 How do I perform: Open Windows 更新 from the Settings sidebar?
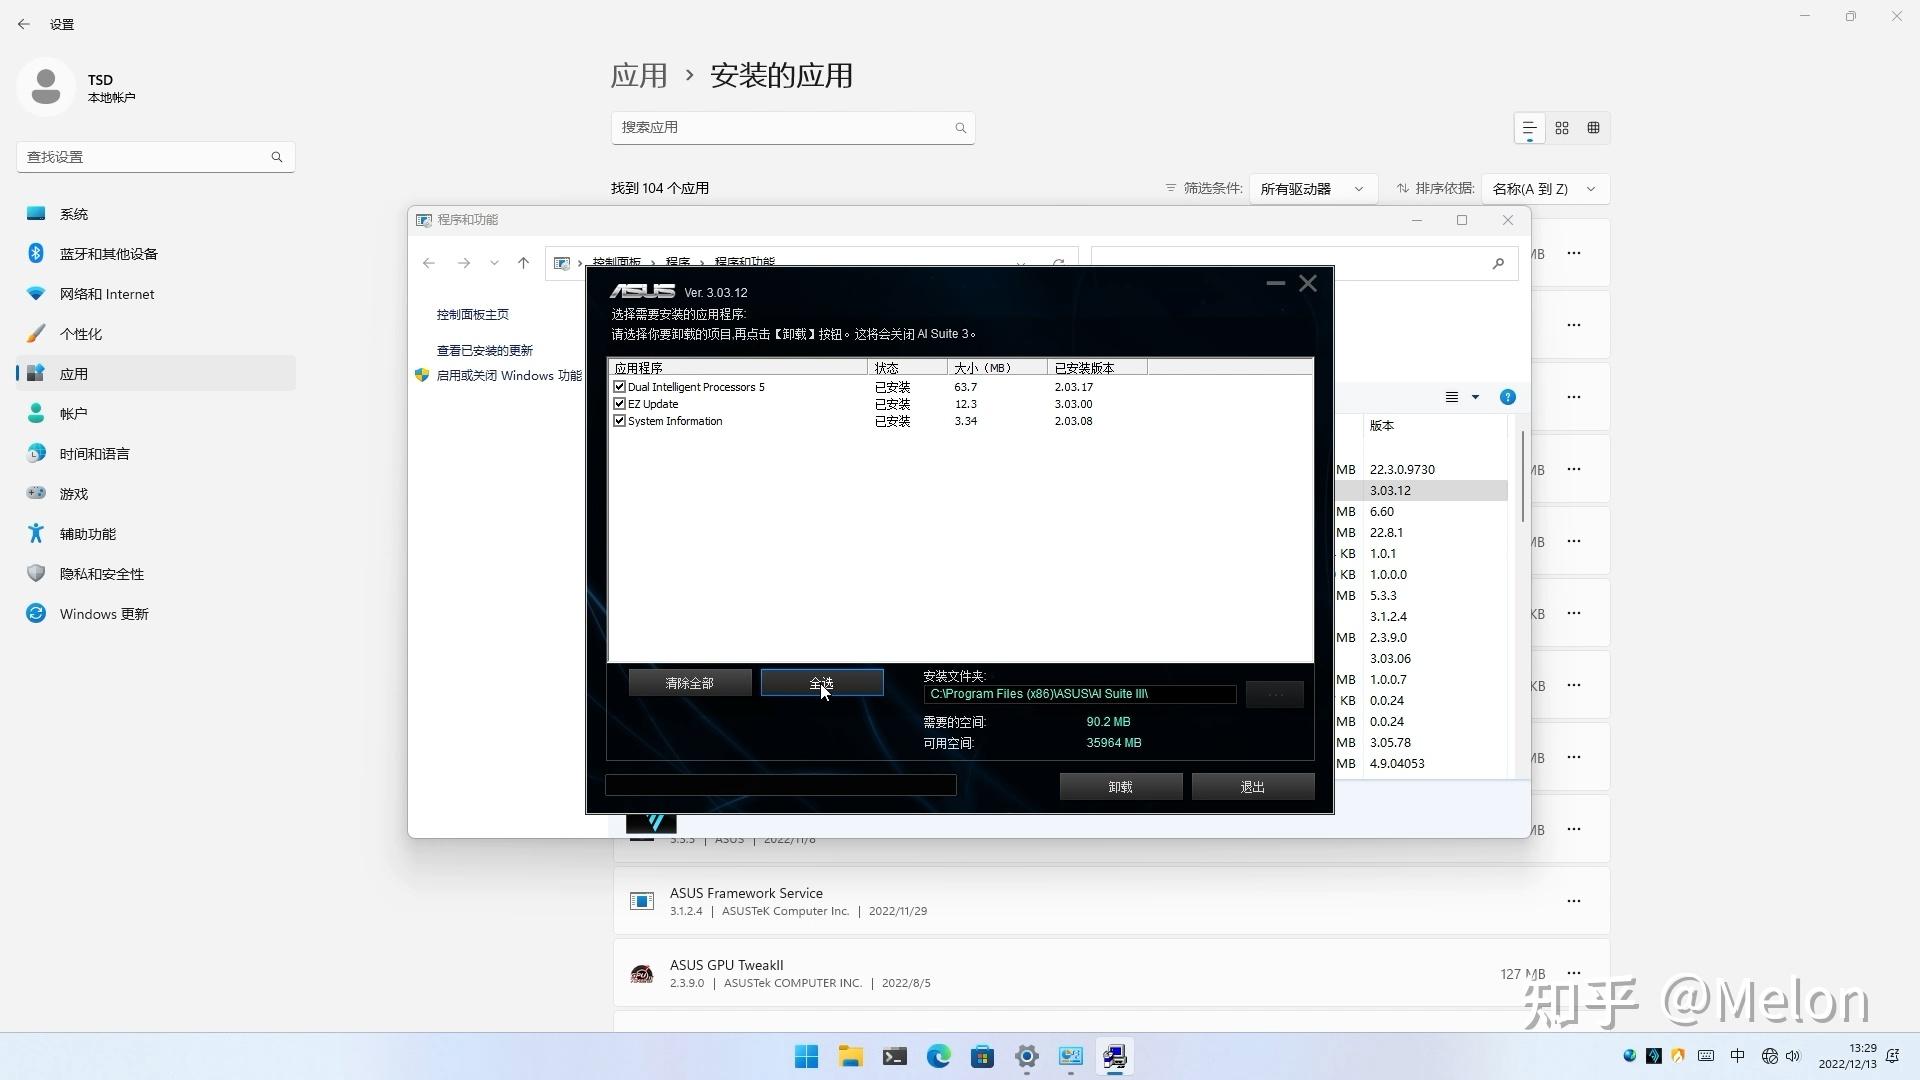(x=103, y=613)
